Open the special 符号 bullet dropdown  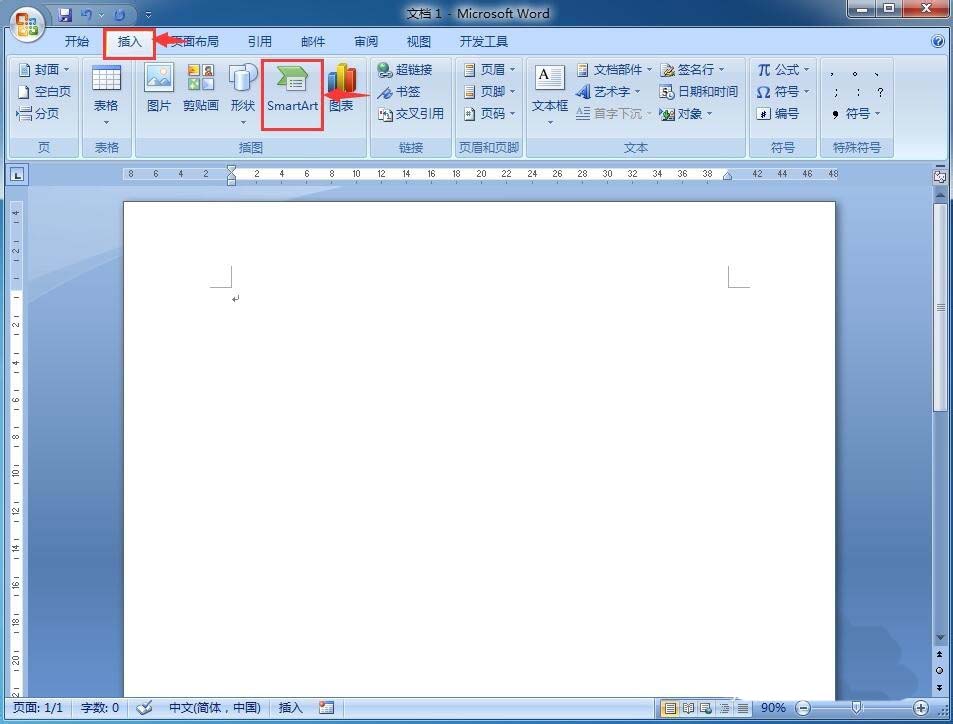[x=856, y=114]
